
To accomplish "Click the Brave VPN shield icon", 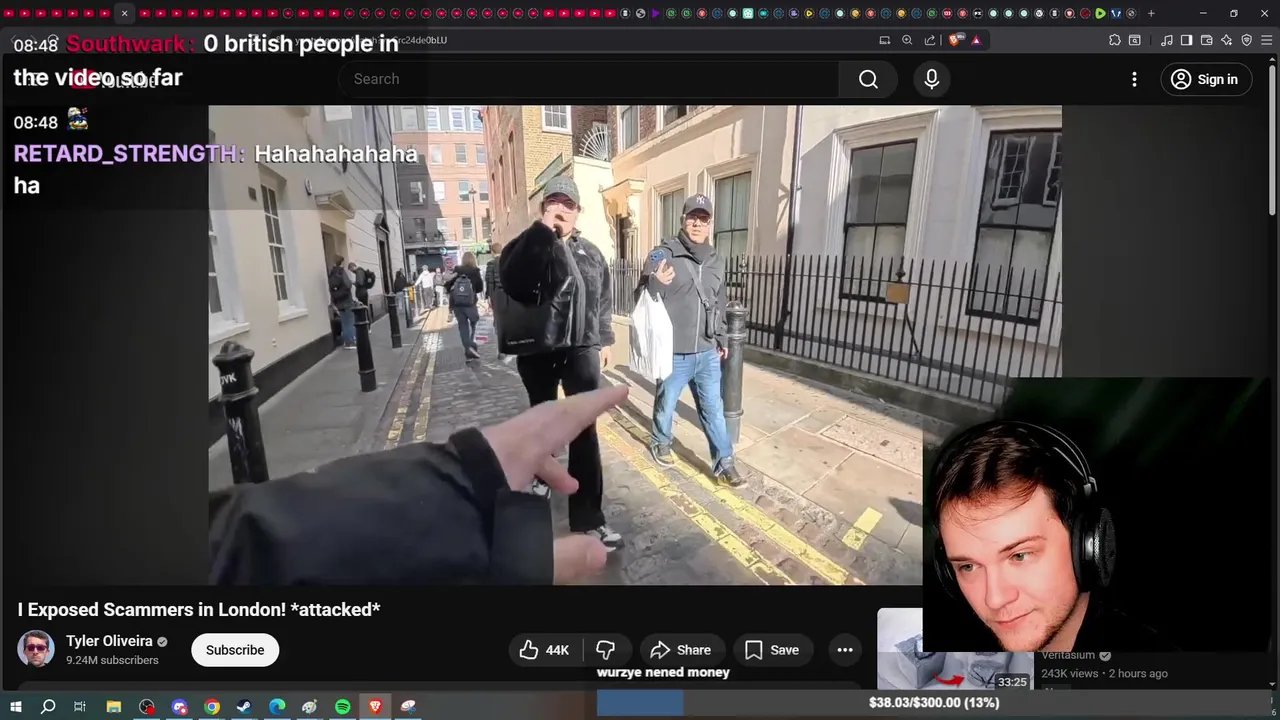I will pos(1247,40).
